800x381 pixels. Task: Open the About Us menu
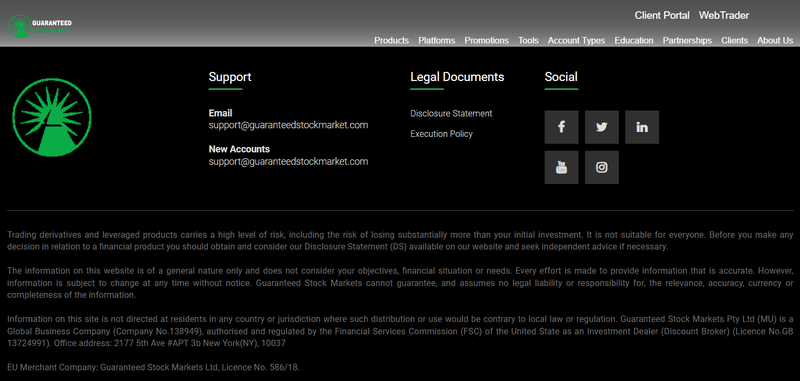(775, 40)
